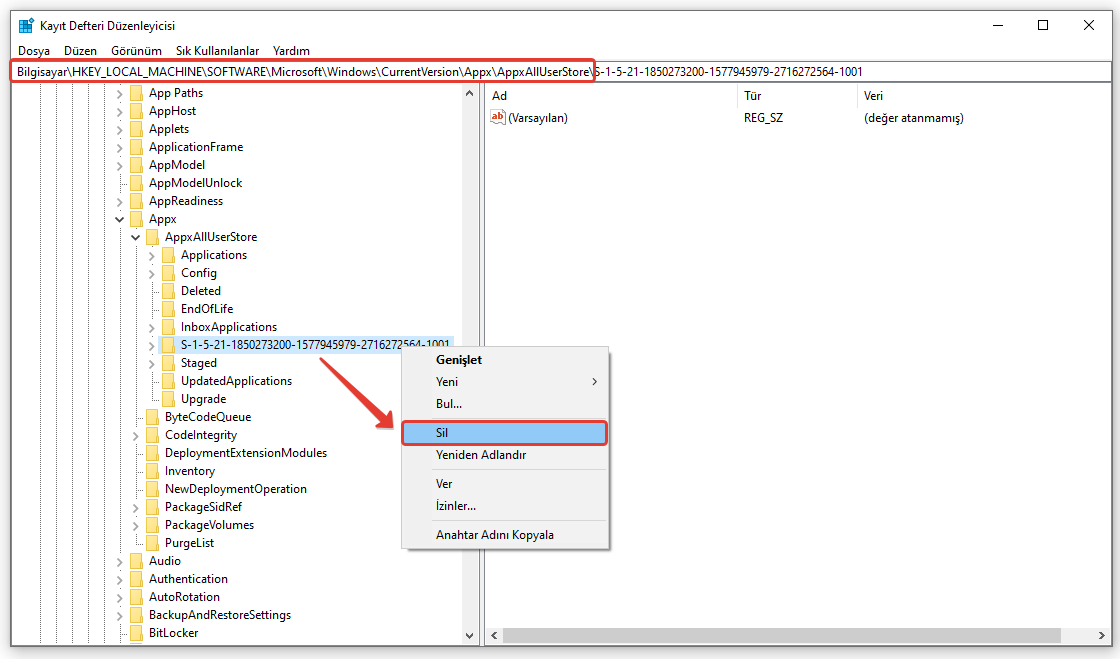Select the Inventory folder icon
Viewport: 1120px width, 659px height.
152,471
